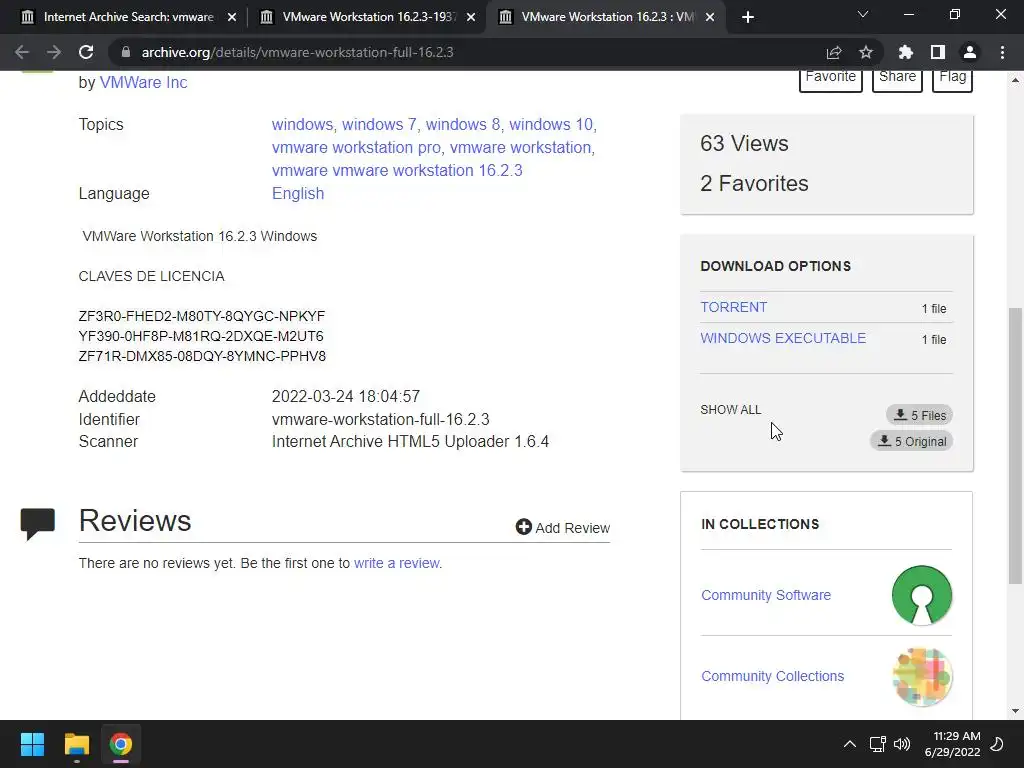Click the page vertical scrollbar thumb
The height and width of the screenshot is (768, 1024).
[1015, 445]
